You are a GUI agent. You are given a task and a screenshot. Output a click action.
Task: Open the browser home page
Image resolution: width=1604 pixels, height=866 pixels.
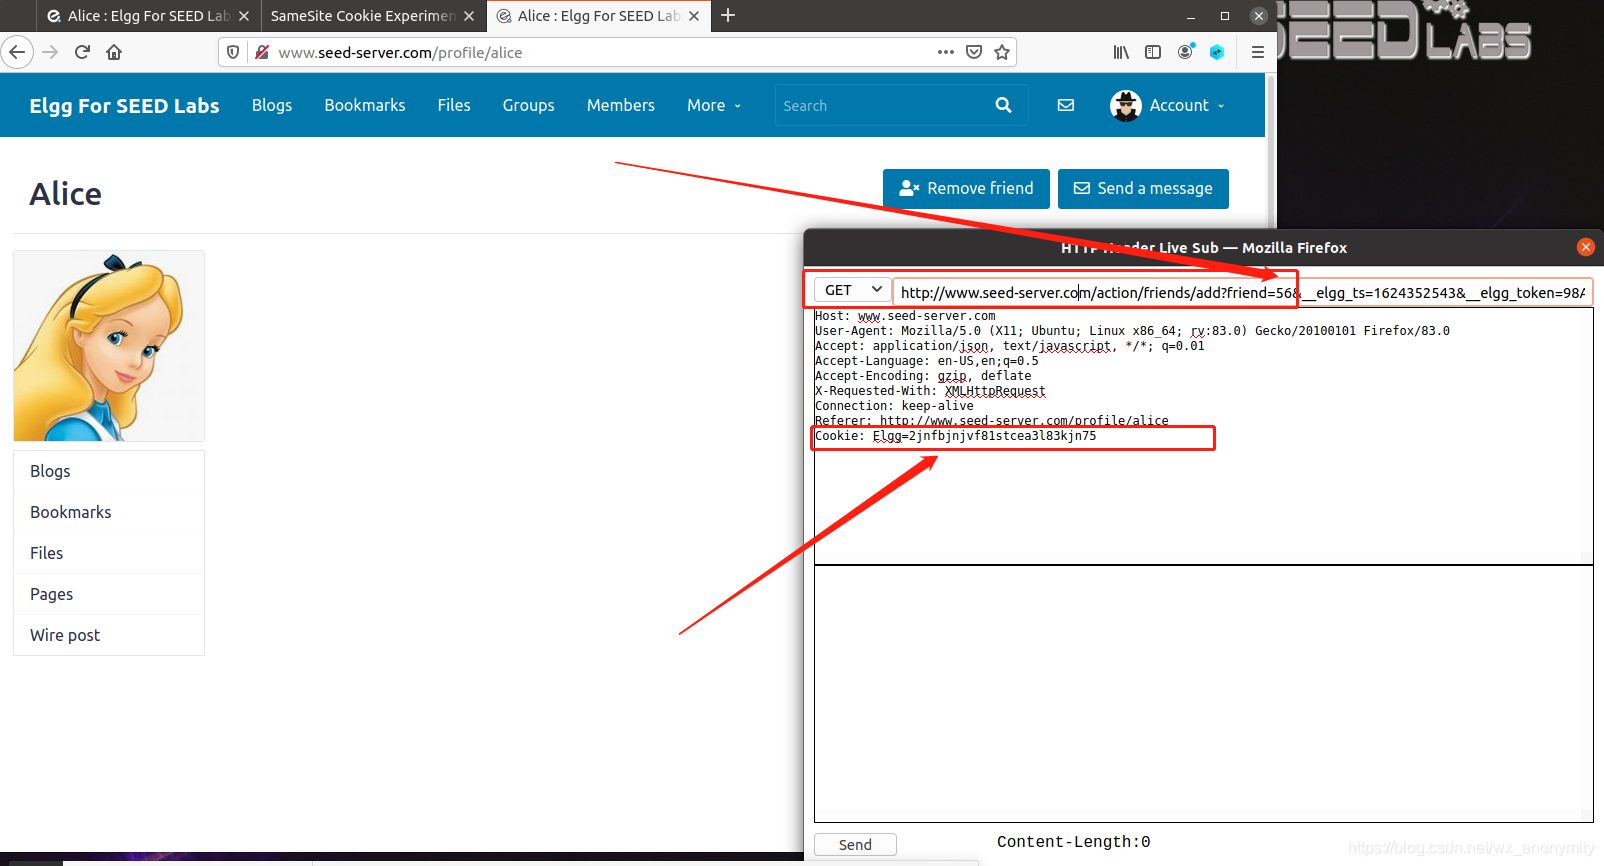(114, 52)
